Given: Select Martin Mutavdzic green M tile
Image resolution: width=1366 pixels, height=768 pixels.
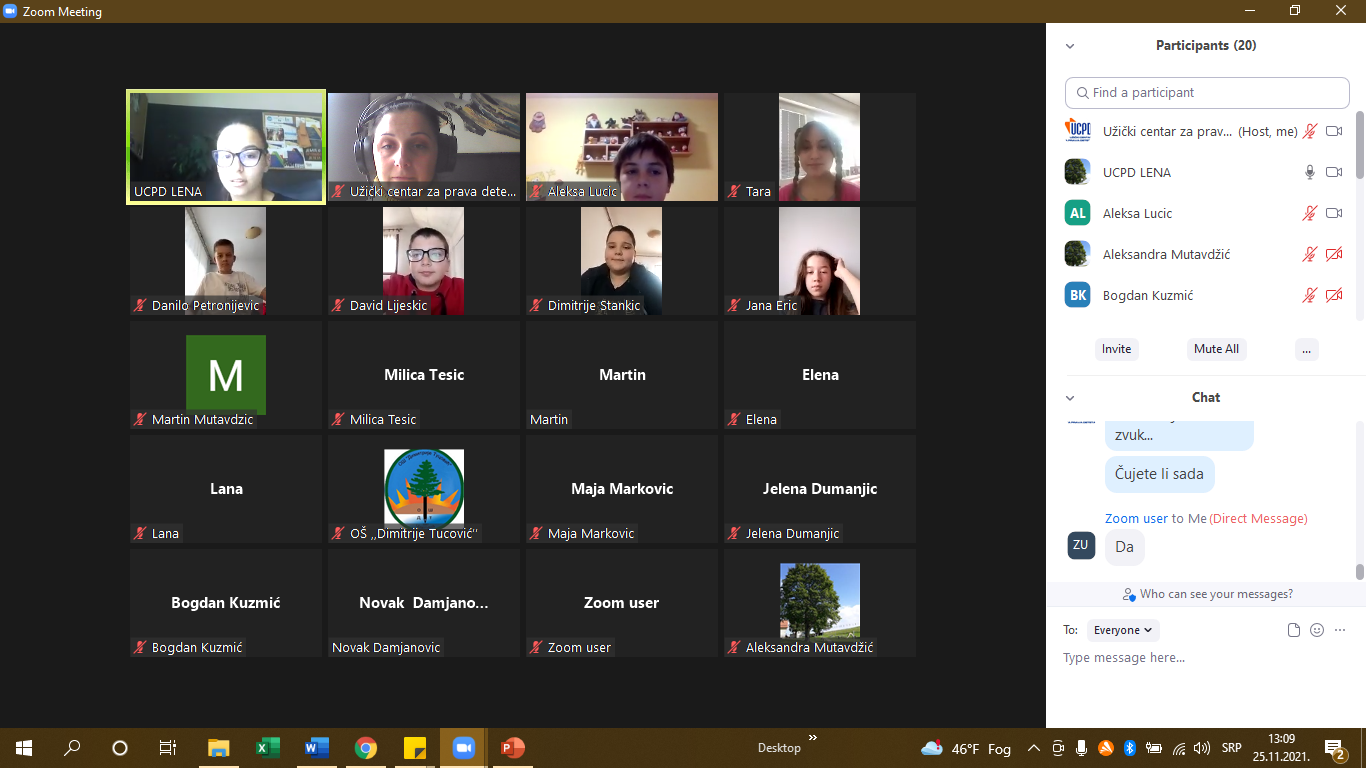Looking at the screenshot, I should [x=226, y=375].
